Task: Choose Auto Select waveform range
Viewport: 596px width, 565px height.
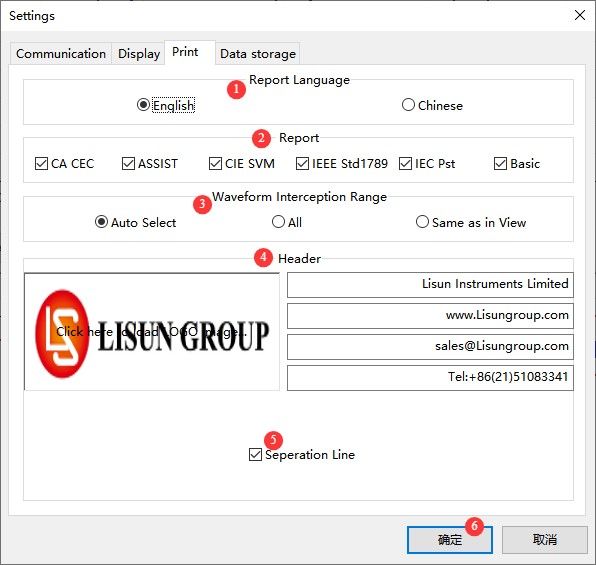Action: coord(135,222)
